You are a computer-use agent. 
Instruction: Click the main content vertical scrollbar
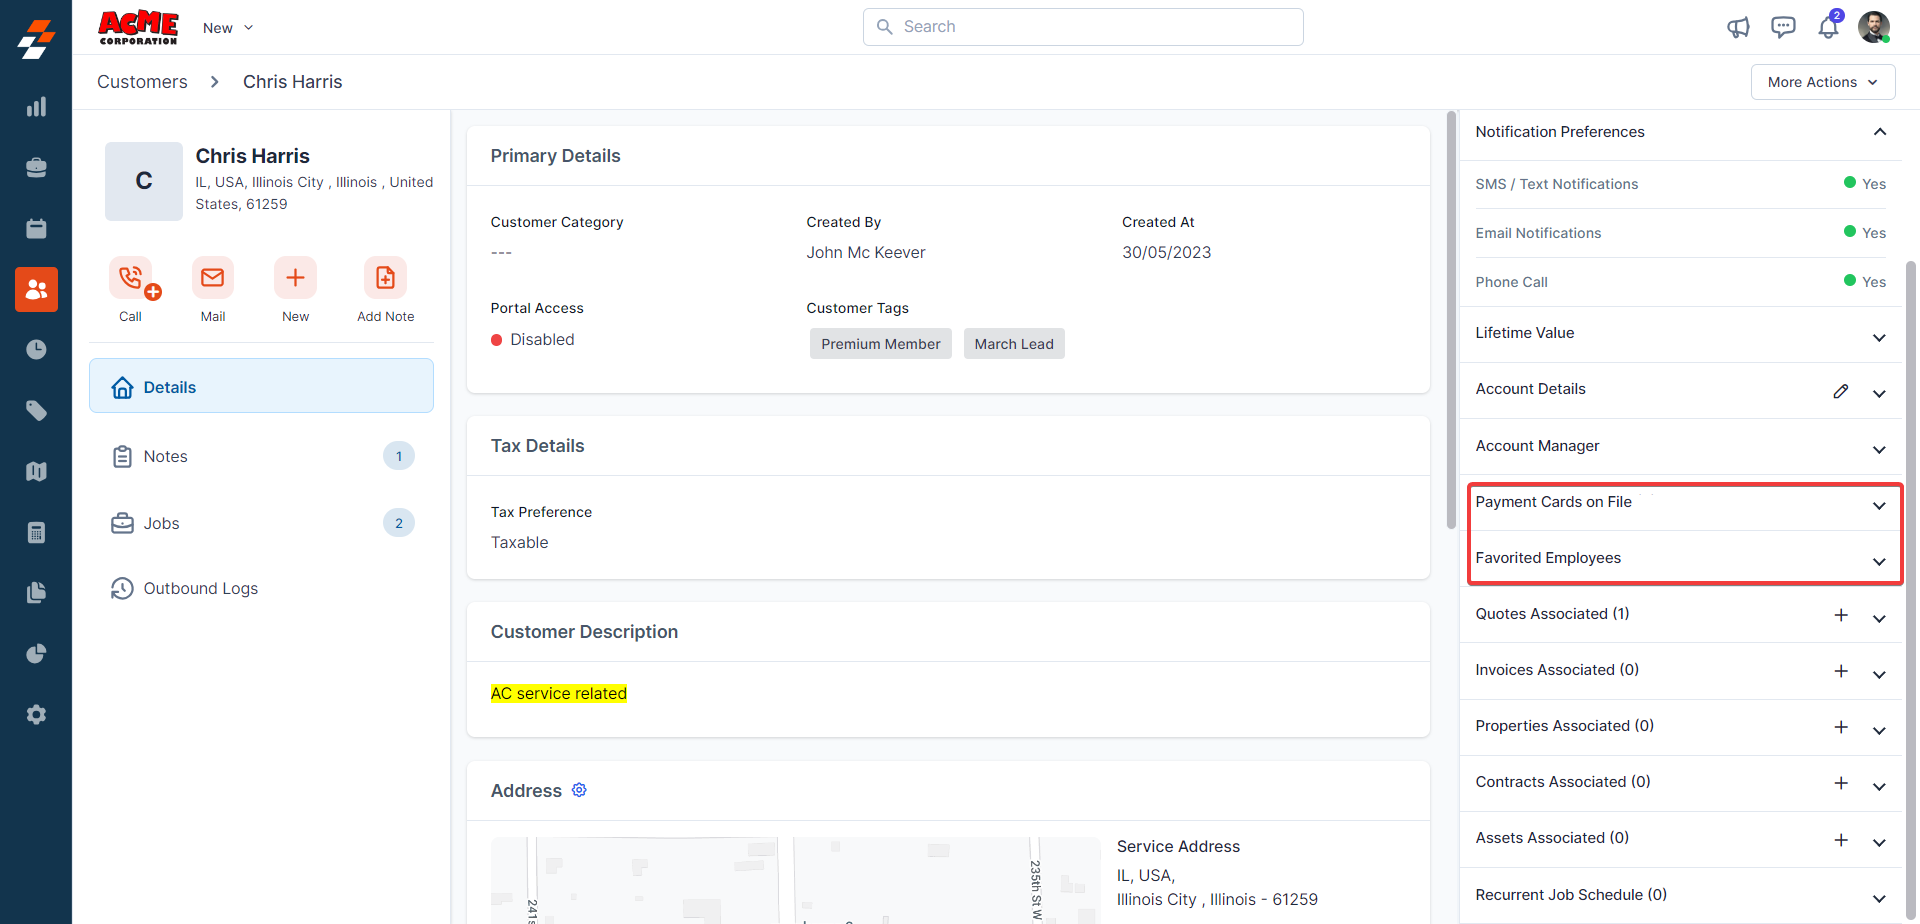[1451, 320]
